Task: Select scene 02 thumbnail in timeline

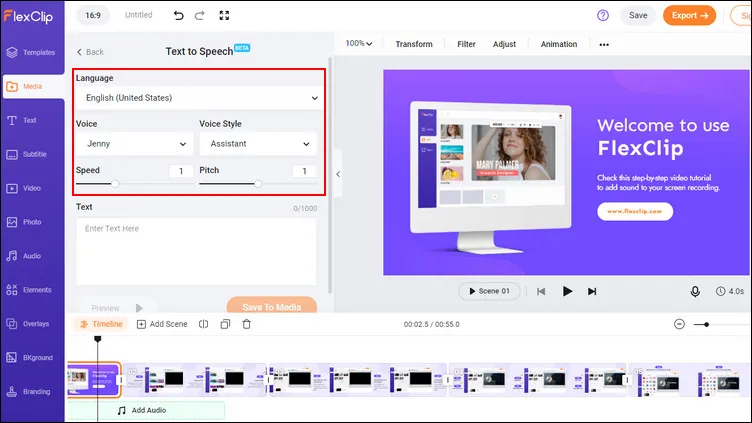Action: [195, 379]
